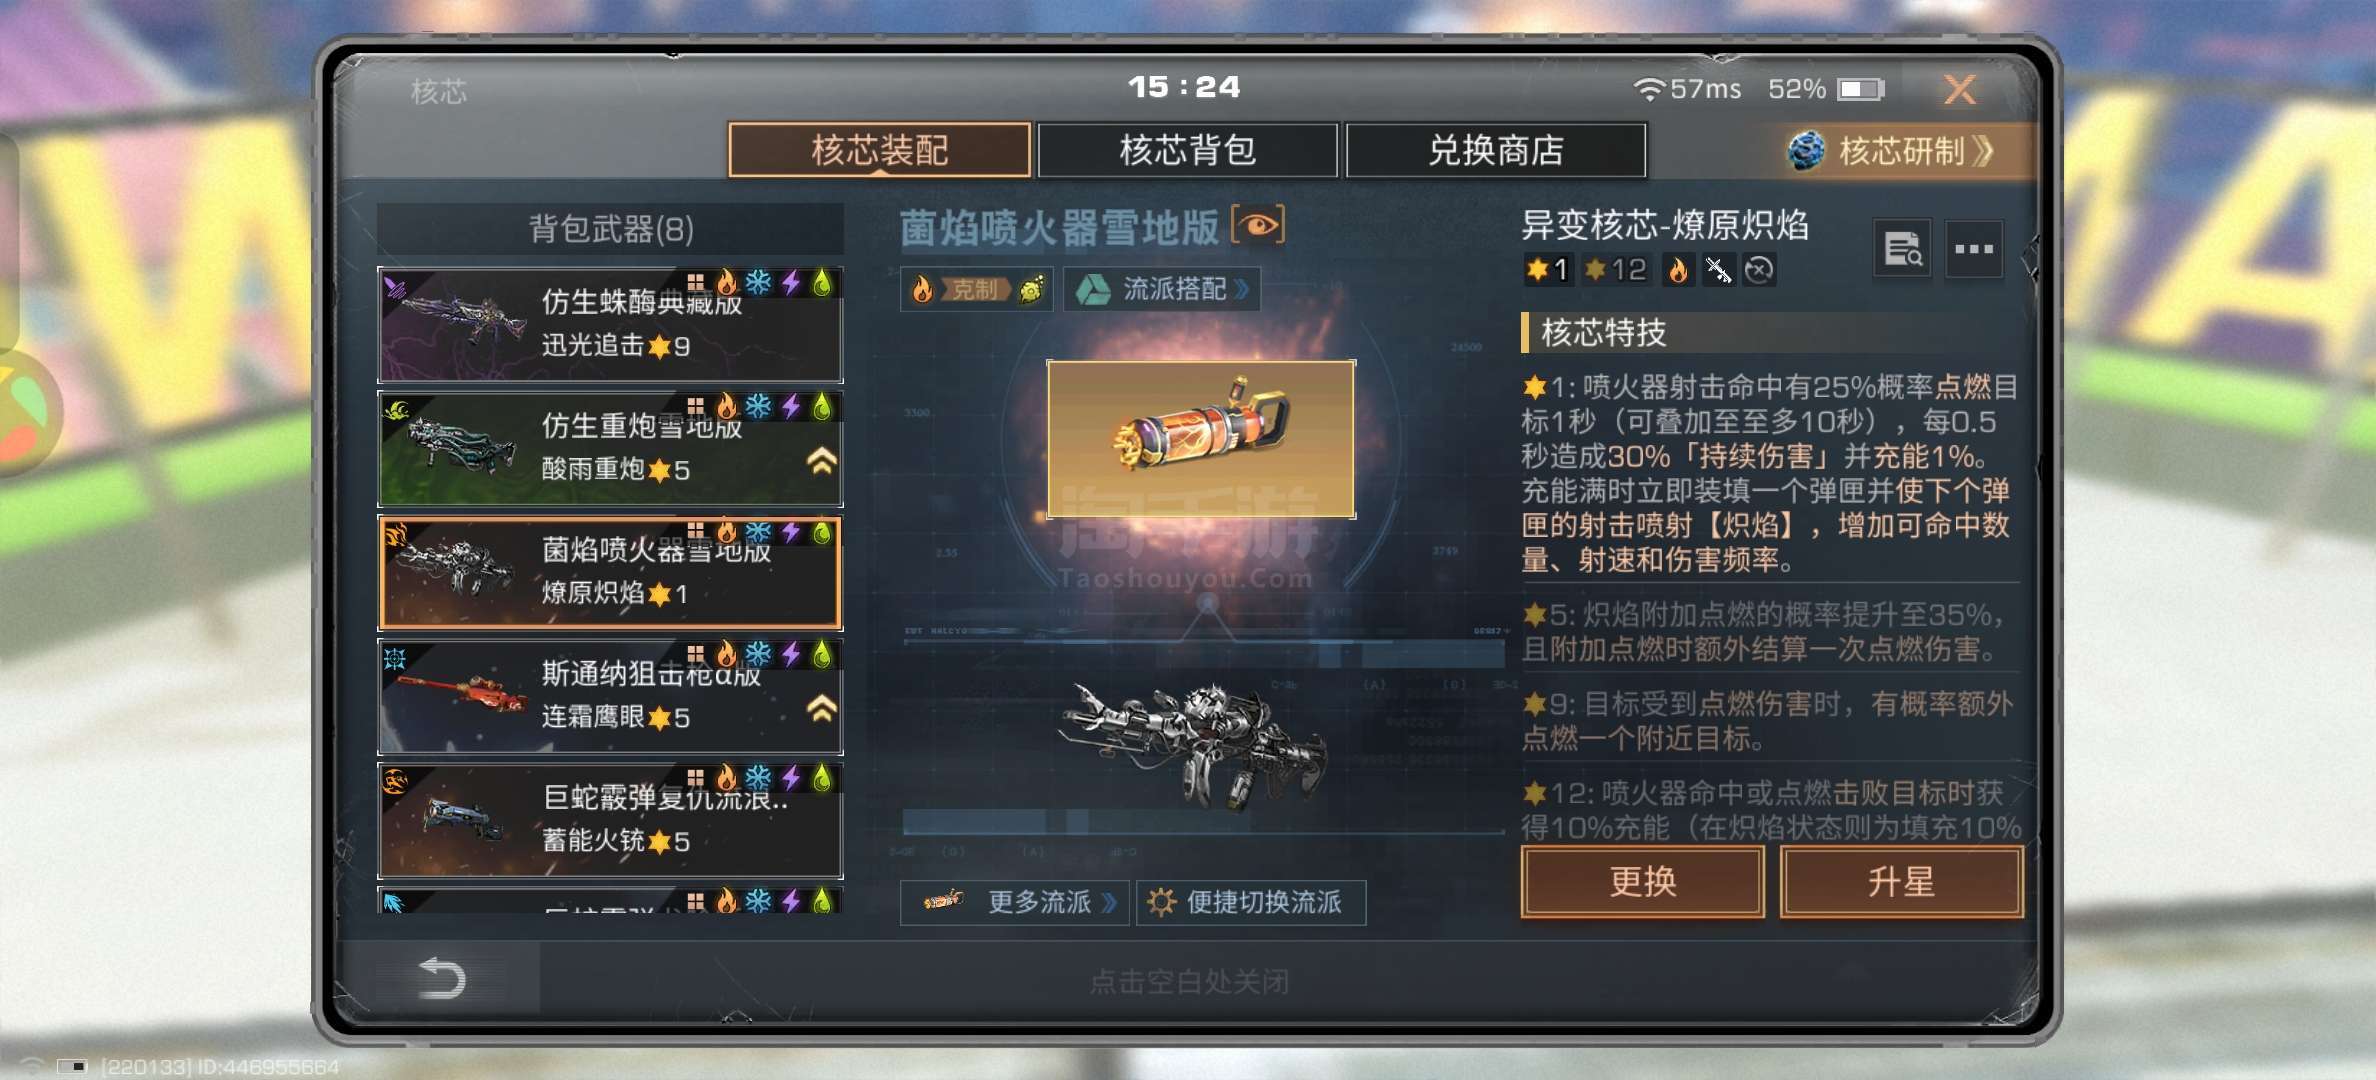Click the crossed swords icon under the core name
This screenshot has height=1080, width=2376.
tap(1718, 270)
